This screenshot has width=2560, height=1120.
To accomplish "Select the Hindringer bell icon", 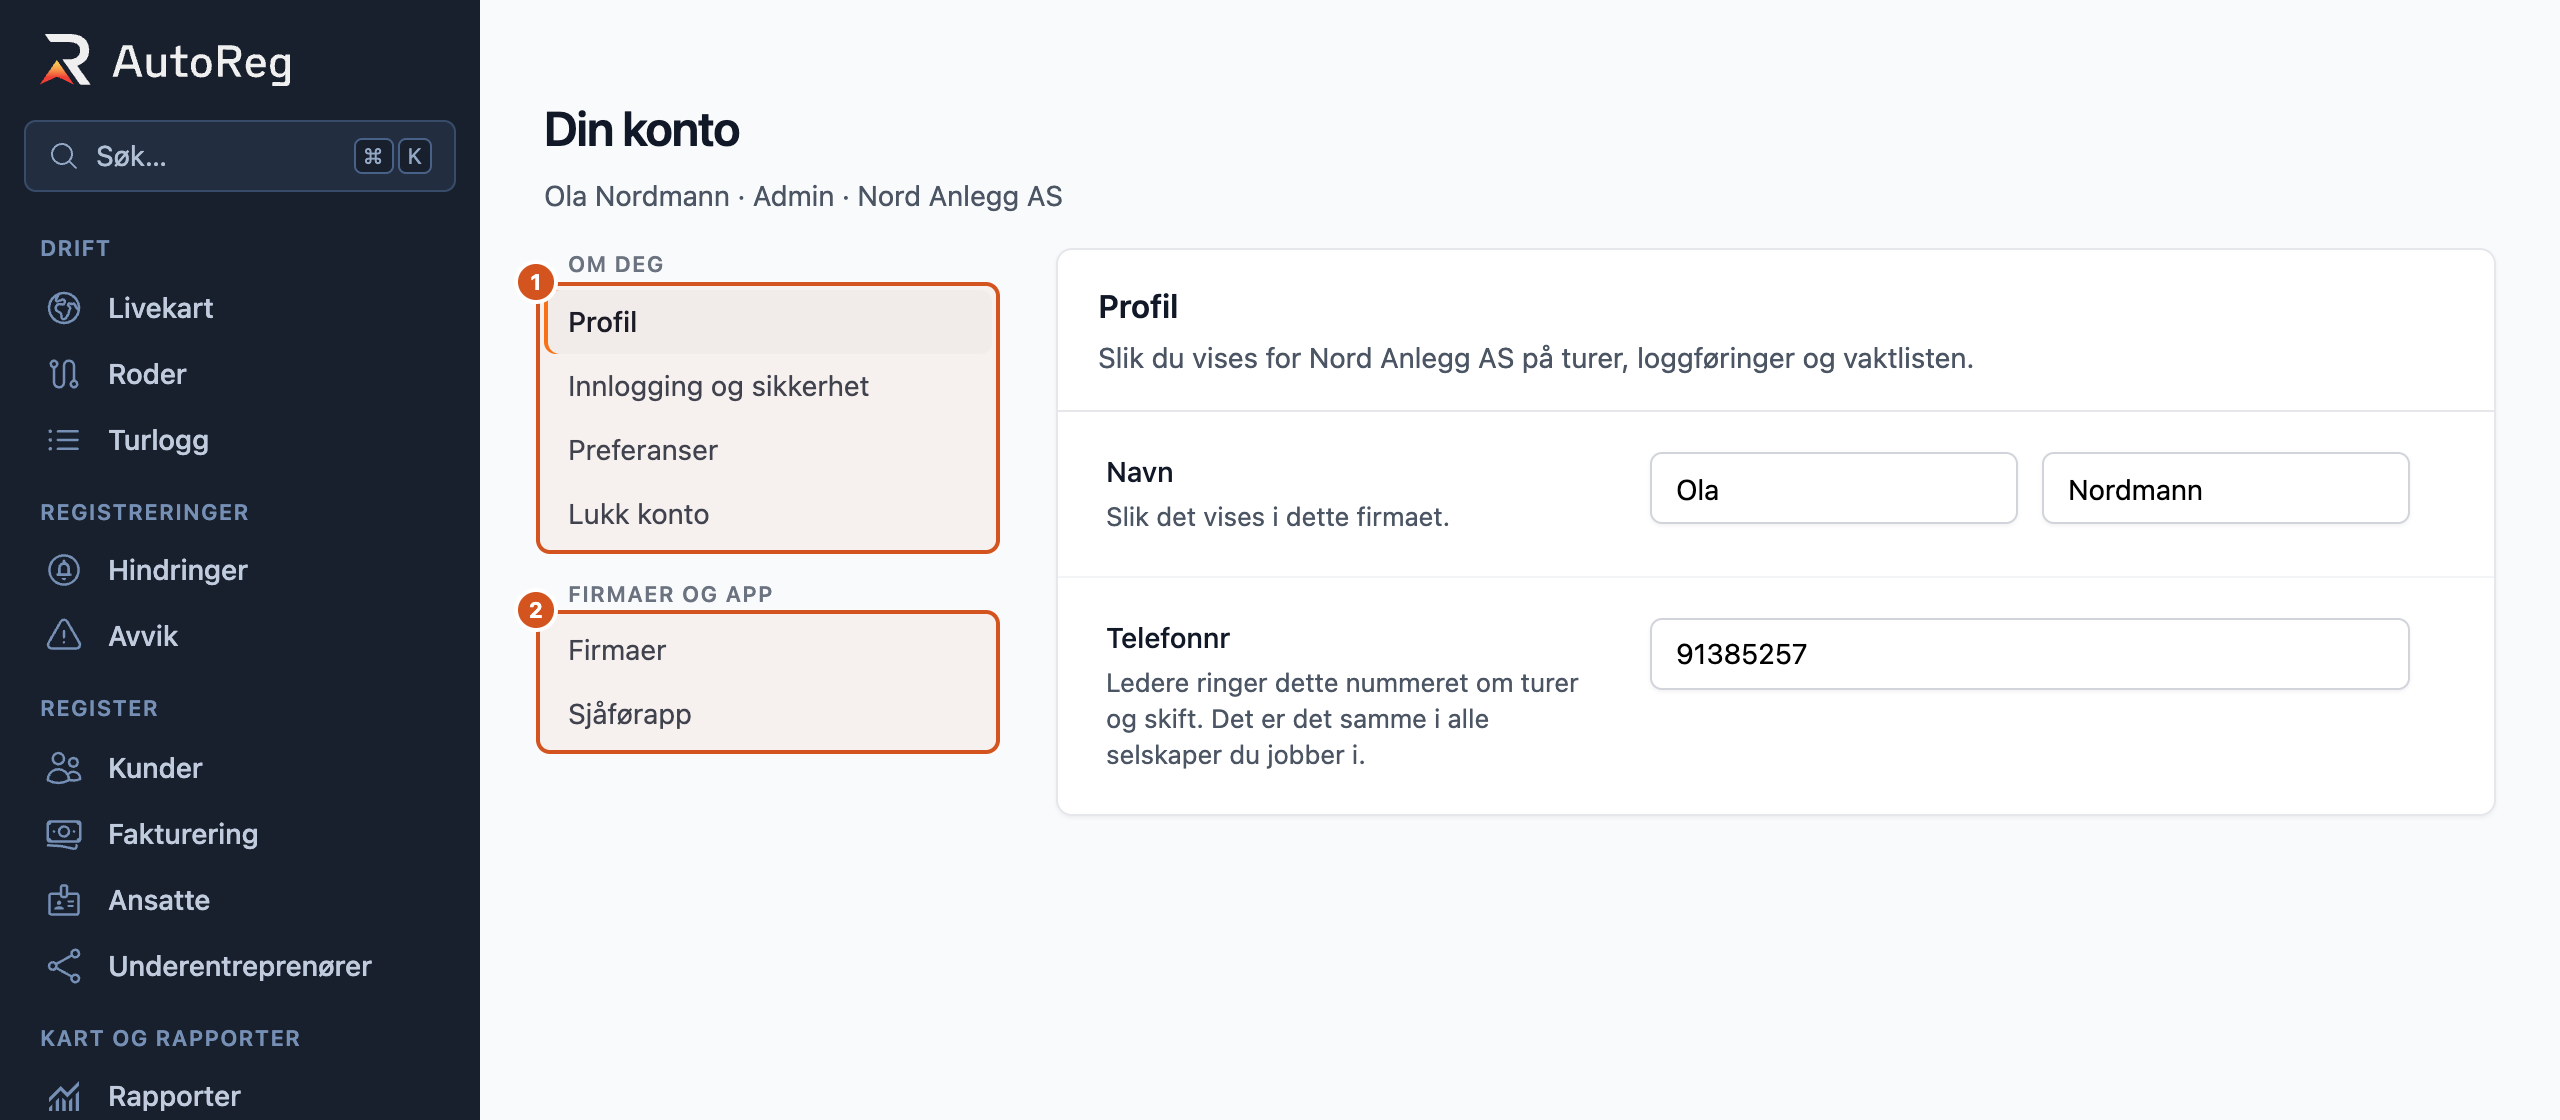I will tap(64, 570).
